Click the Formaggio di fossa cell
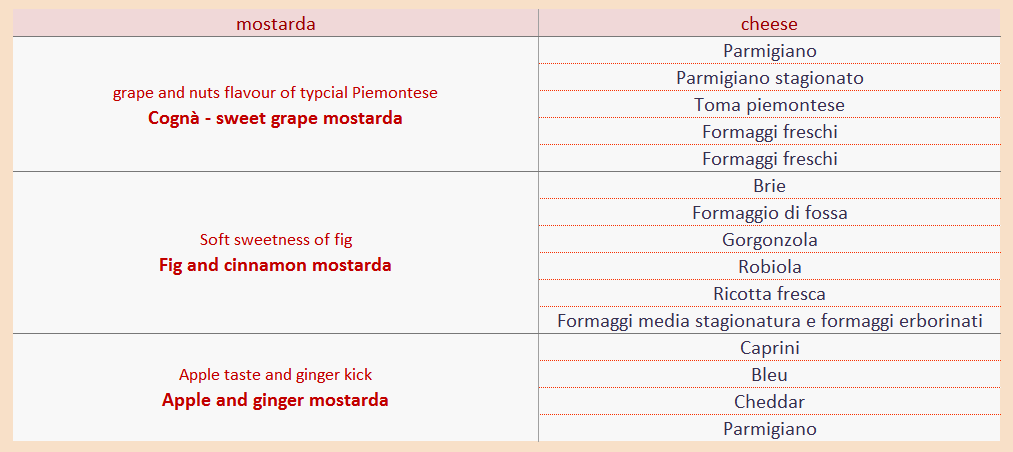1013x452 pixels. click(x=769, y=213)
